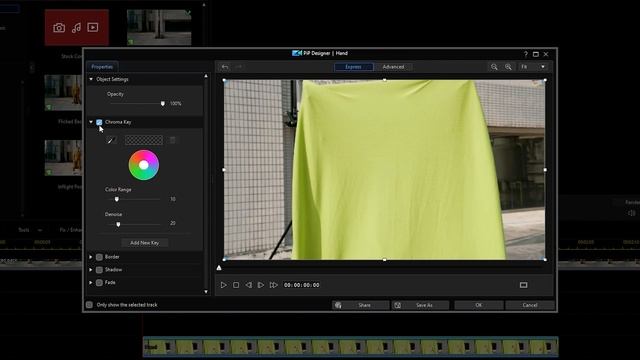Click the Share button icon
This screenshot has height=360, width=640.
click(338, 305)
